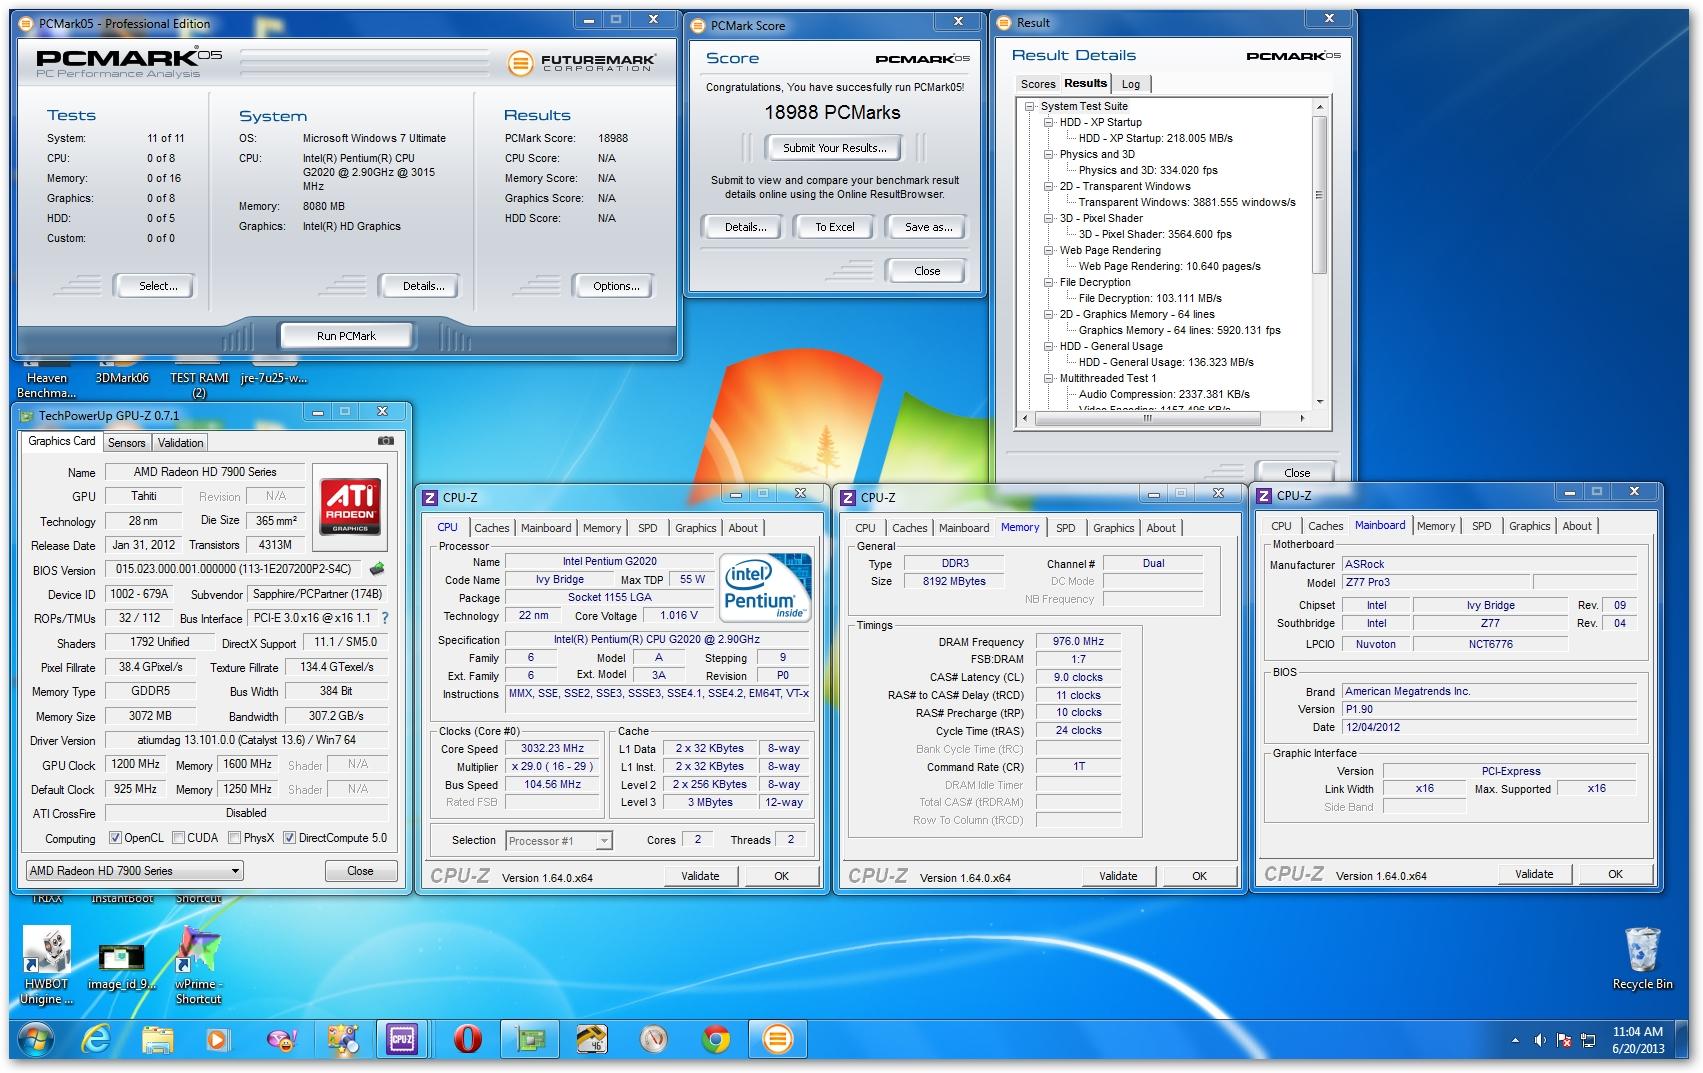Screen dimensions: 1703x1073
Task: Select wPrime Shortcut desktop icon
Action: click(x=198, y=965)
